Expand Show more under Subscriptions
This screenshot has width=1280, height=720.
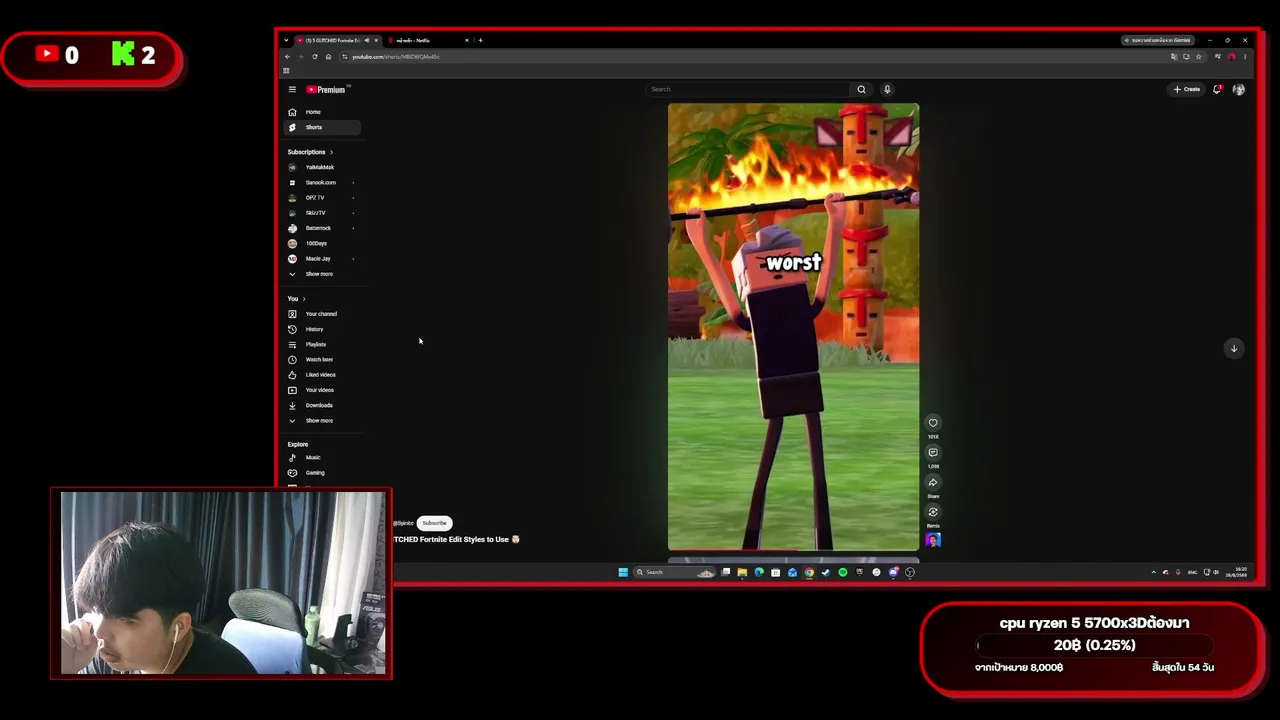point(321,274)
